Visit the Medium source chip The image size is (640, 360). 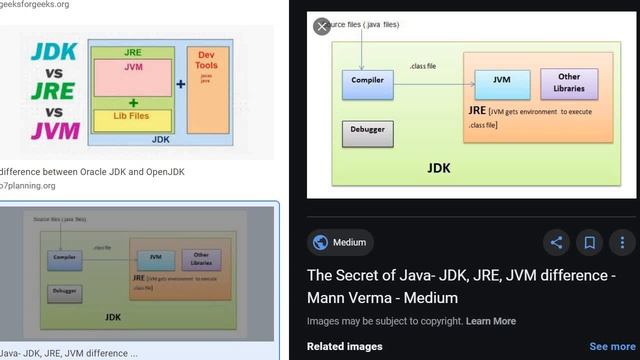pyautogui.click(x=340, y=242)
